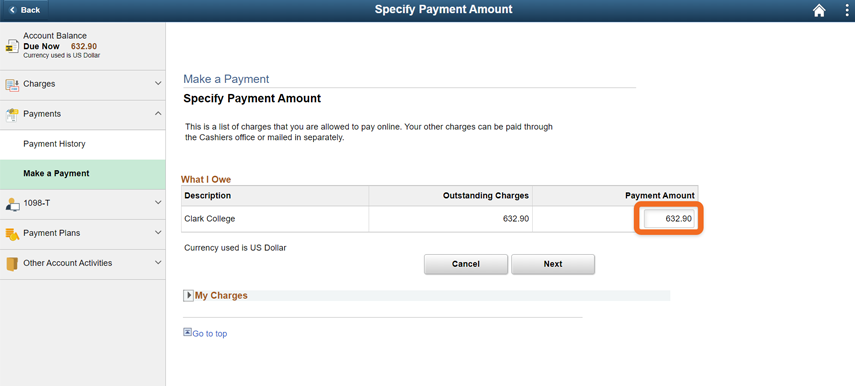This screenshot has height=386, width=855.
Task: Expand Other Account Activities chevron
Action: [x=158, y=263]
